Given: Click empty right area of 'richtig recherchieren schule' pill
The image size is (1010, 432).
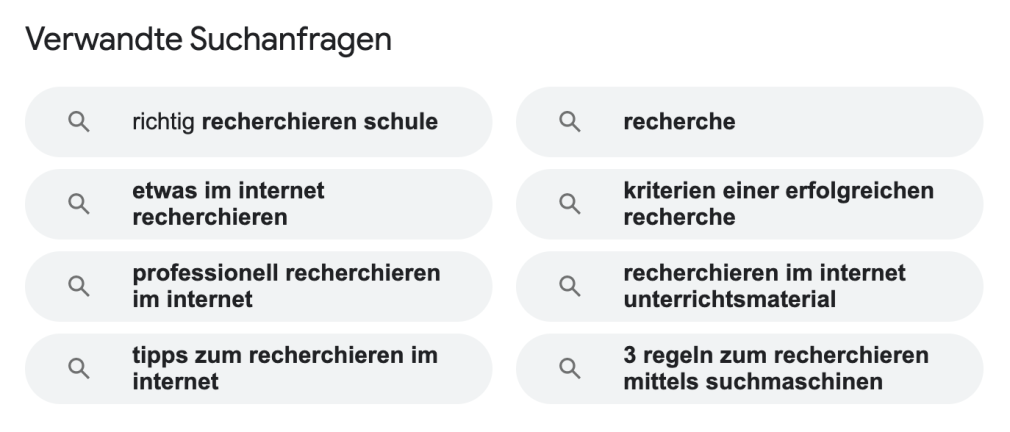Looking at the screenshot, I should coord(465,122).
